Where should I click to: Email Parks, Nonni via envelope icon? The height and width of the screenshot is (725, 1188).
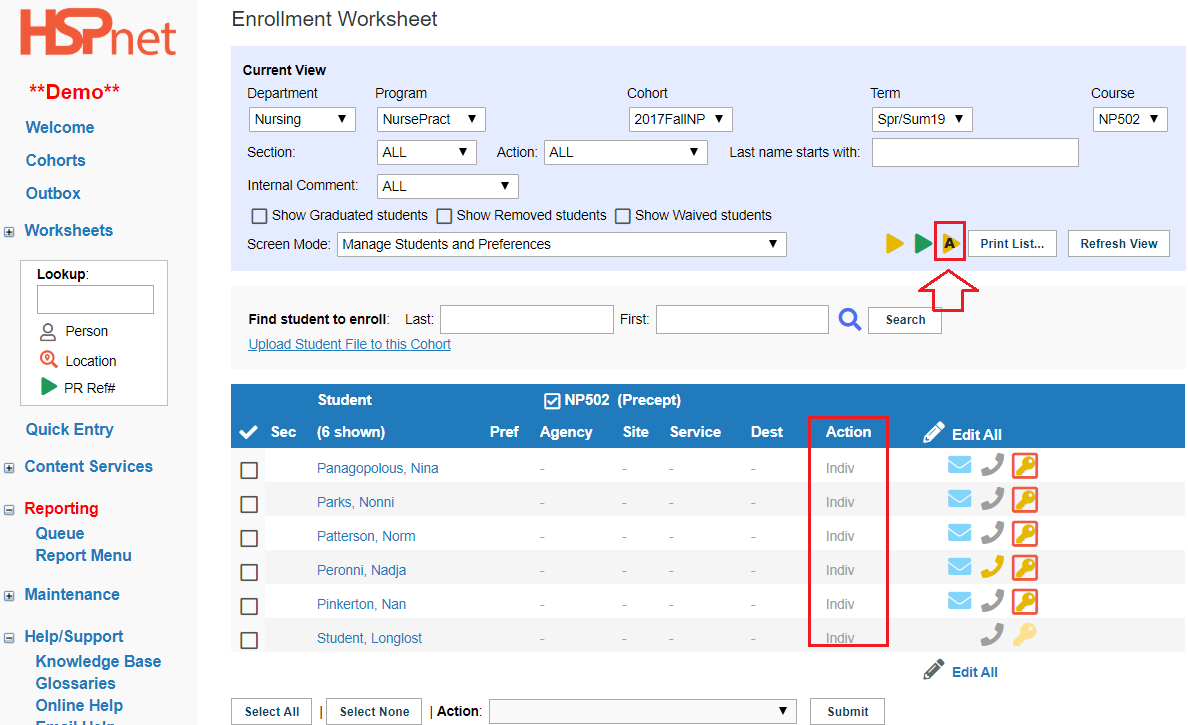pos(959,498)
